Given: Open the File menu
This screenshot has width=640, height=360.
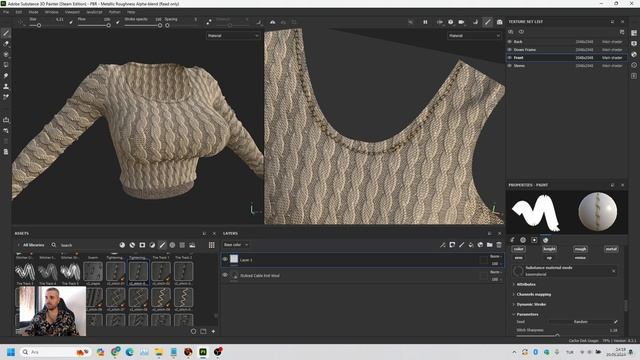Looking at the screenshot, I should coord(6,12).
